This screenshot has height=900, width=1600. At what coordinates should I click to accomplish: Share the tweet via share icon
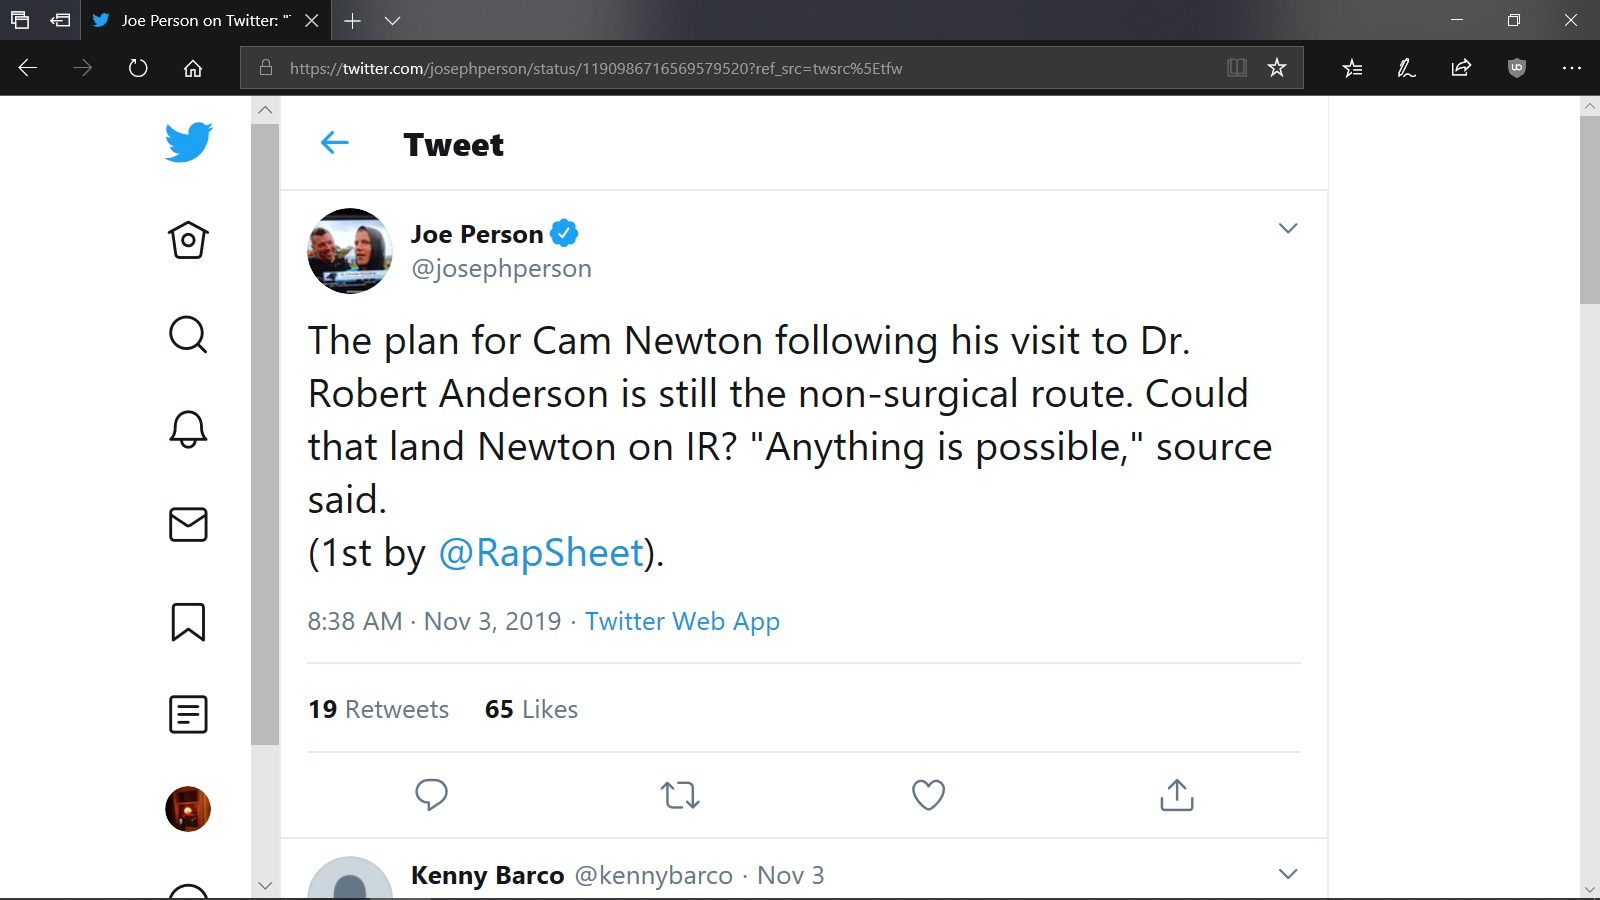click(x=1177, y=795)
